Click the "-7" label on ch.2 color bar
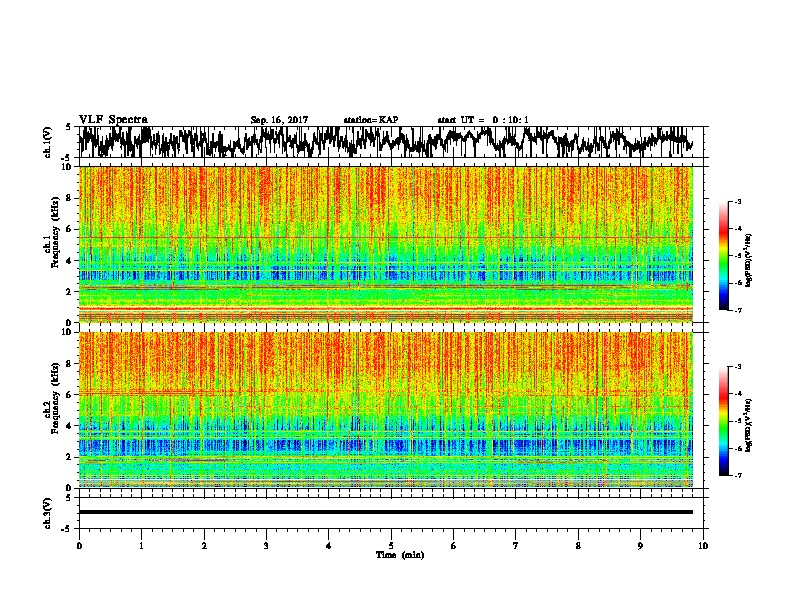Image resolution: width=792 pixels, height=612 pixels. 738,475
